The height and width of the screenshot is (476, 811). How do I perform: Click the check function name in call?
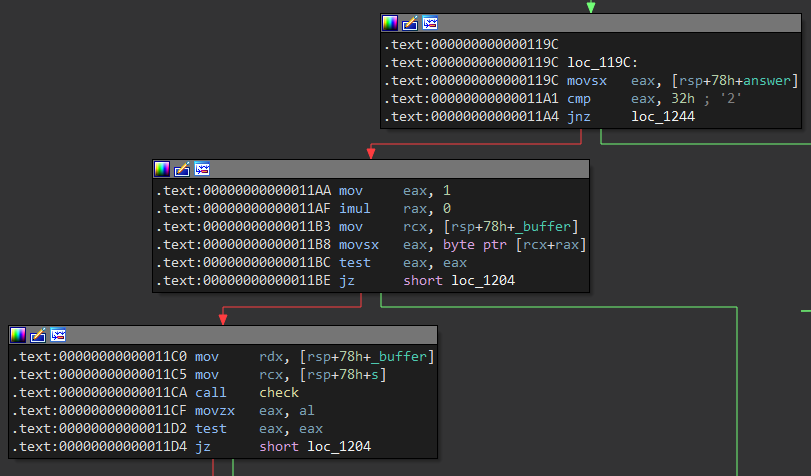(x=279, y=393)
